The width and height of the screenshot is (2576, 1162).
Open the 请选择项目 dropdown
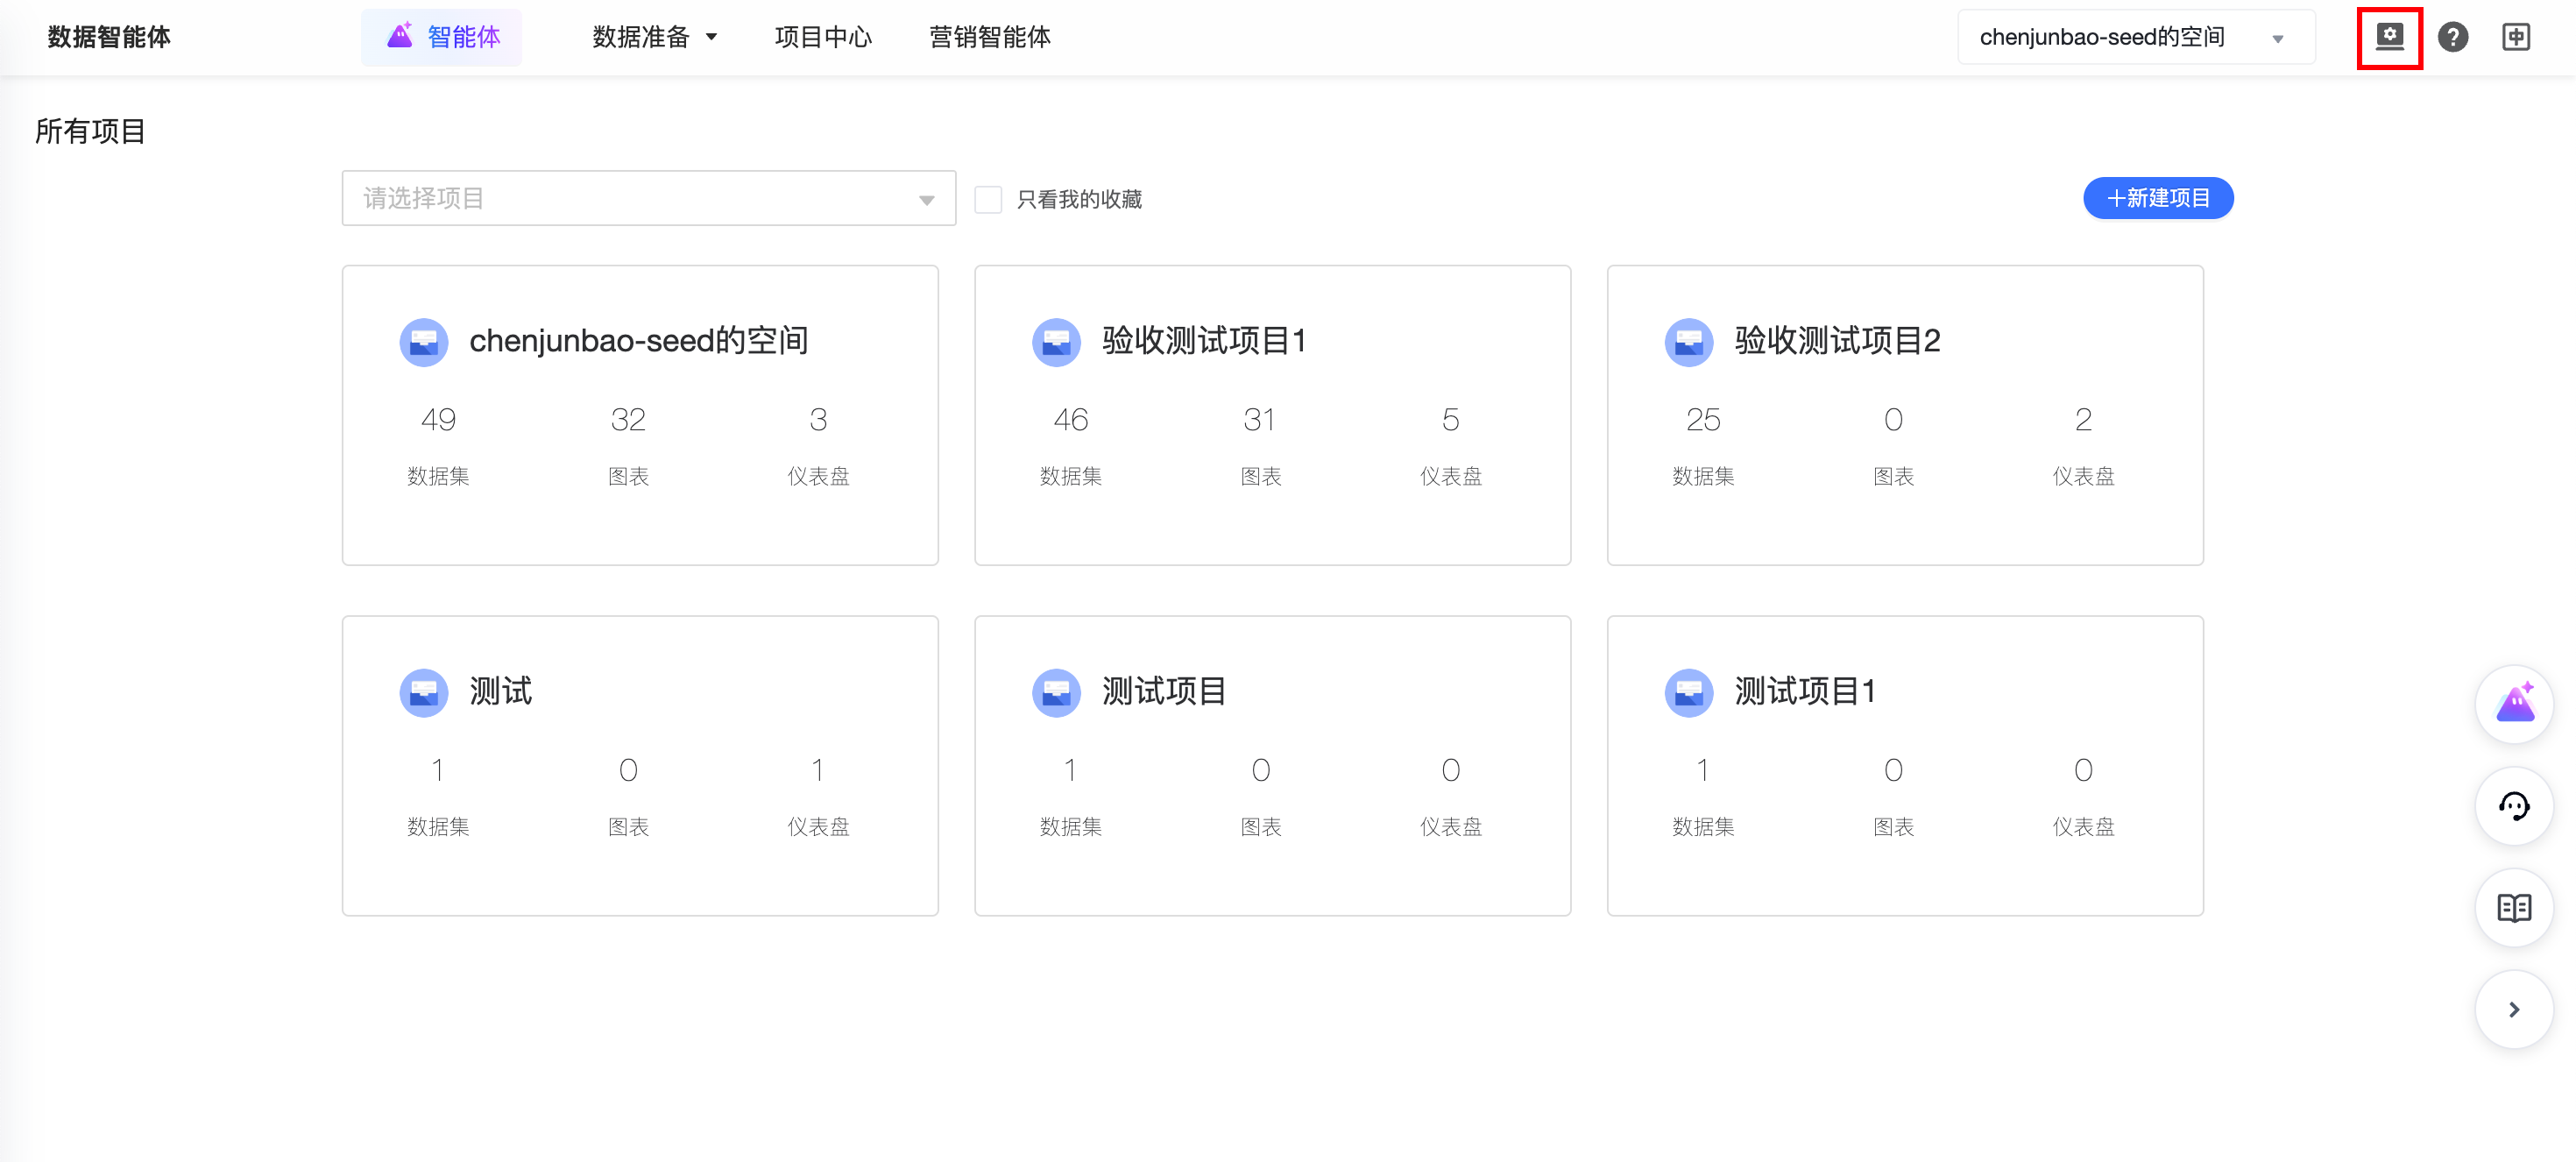(x=648, y=198)
